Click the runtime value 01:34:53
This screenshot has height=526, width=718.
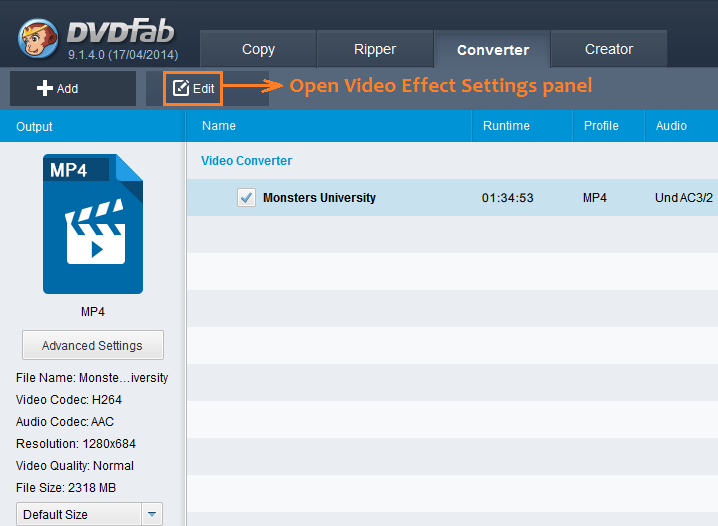pyautogui.click(x=507, y=198)
